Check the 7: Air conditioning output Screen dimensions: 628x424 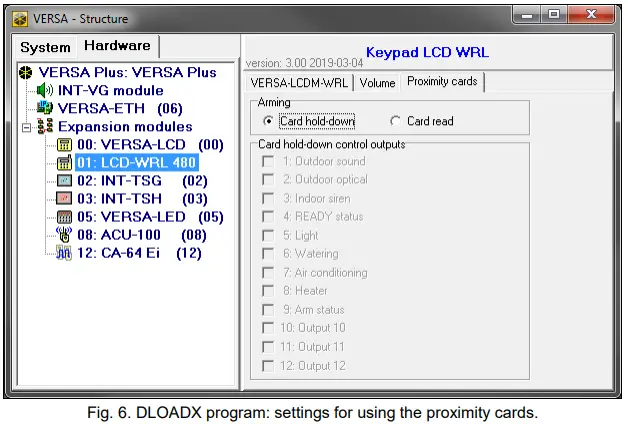pos(268,273)
